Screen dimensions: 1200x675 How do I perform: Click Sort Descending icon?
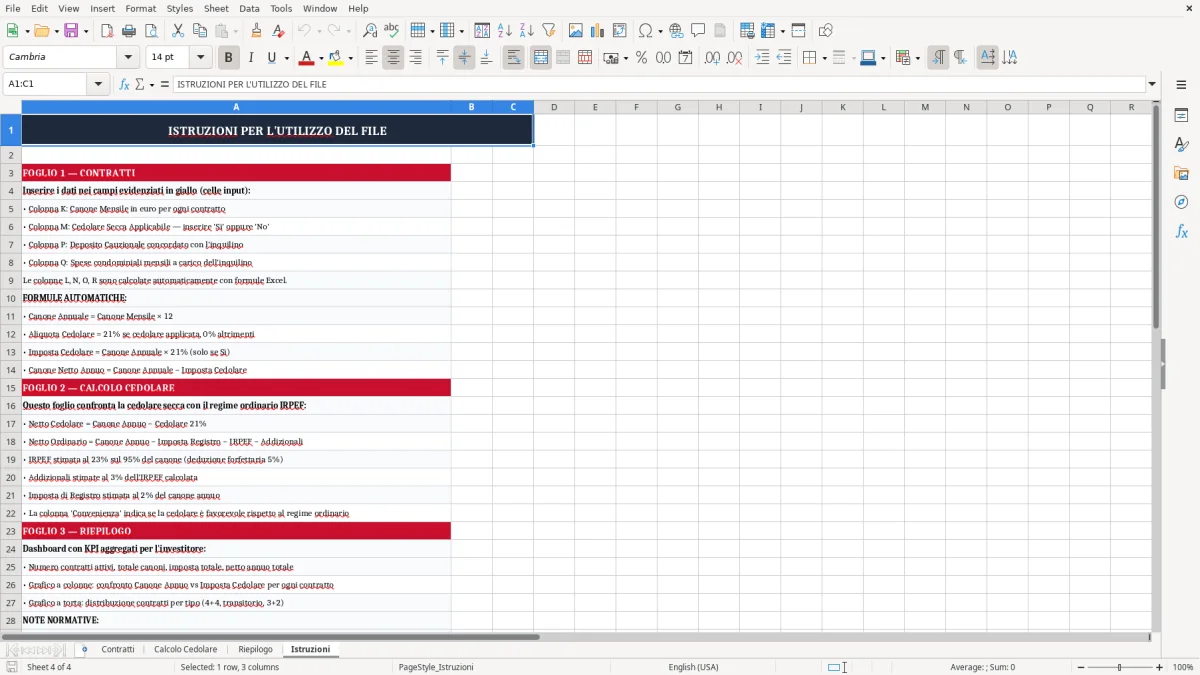(527, 31)
